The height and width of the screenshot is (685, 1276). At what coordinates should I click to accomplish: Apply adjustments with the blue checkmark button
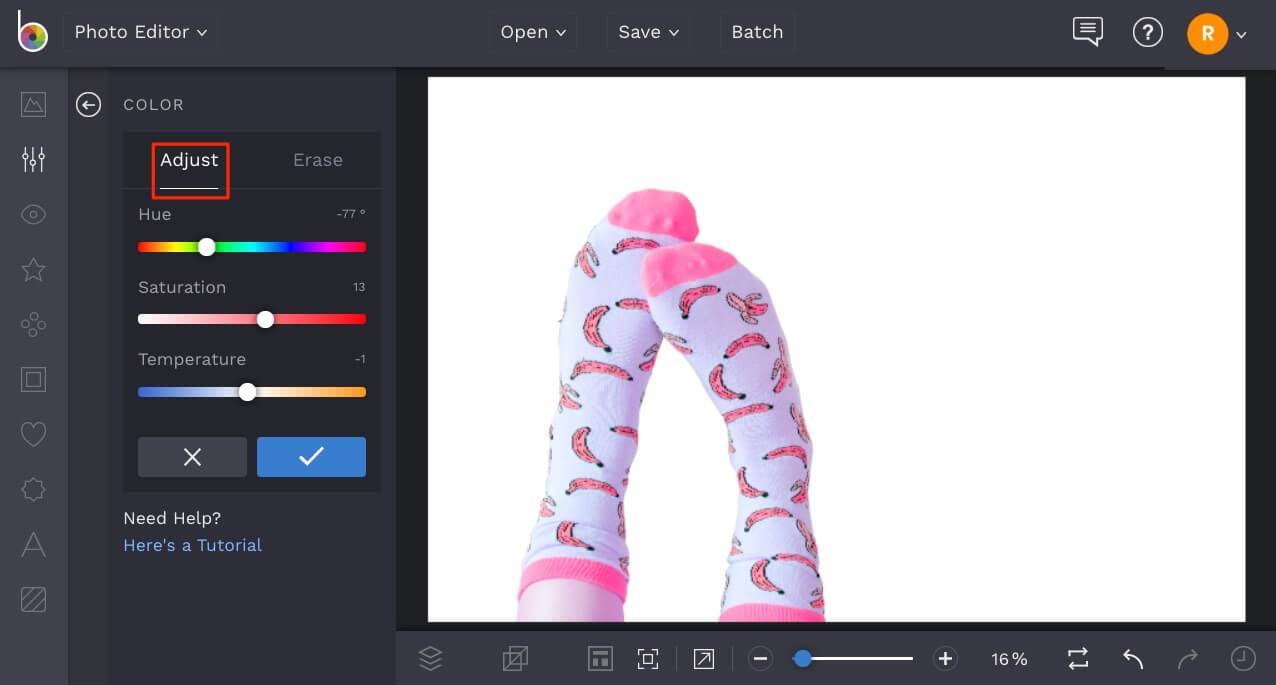[x=311, y=457]
